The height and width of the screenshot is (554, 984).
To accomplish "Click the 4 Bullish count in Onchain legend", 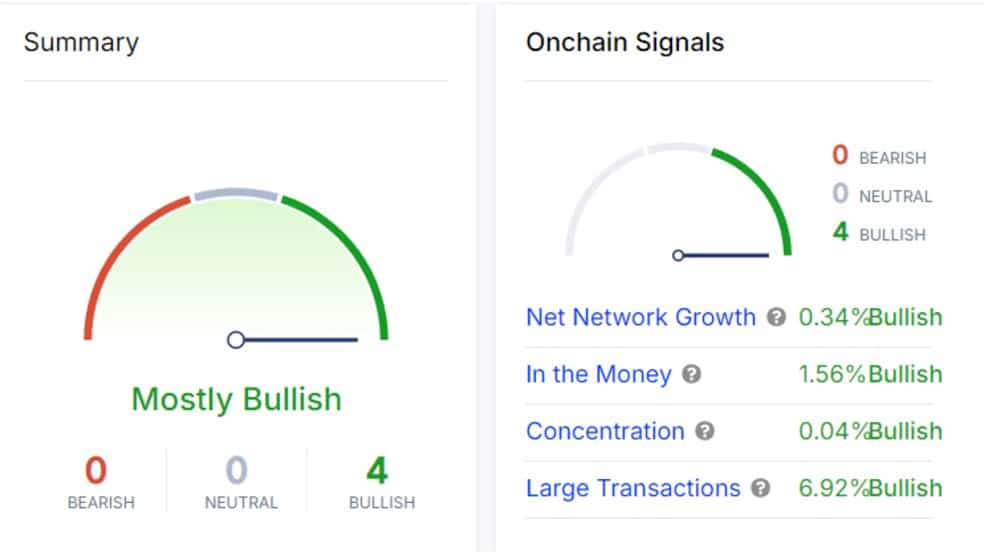I will click(879, 233).
